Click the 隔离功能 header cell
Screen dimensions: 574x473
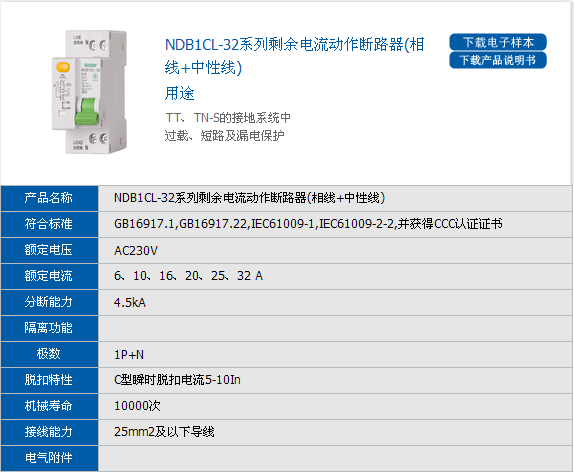point(49,328)
